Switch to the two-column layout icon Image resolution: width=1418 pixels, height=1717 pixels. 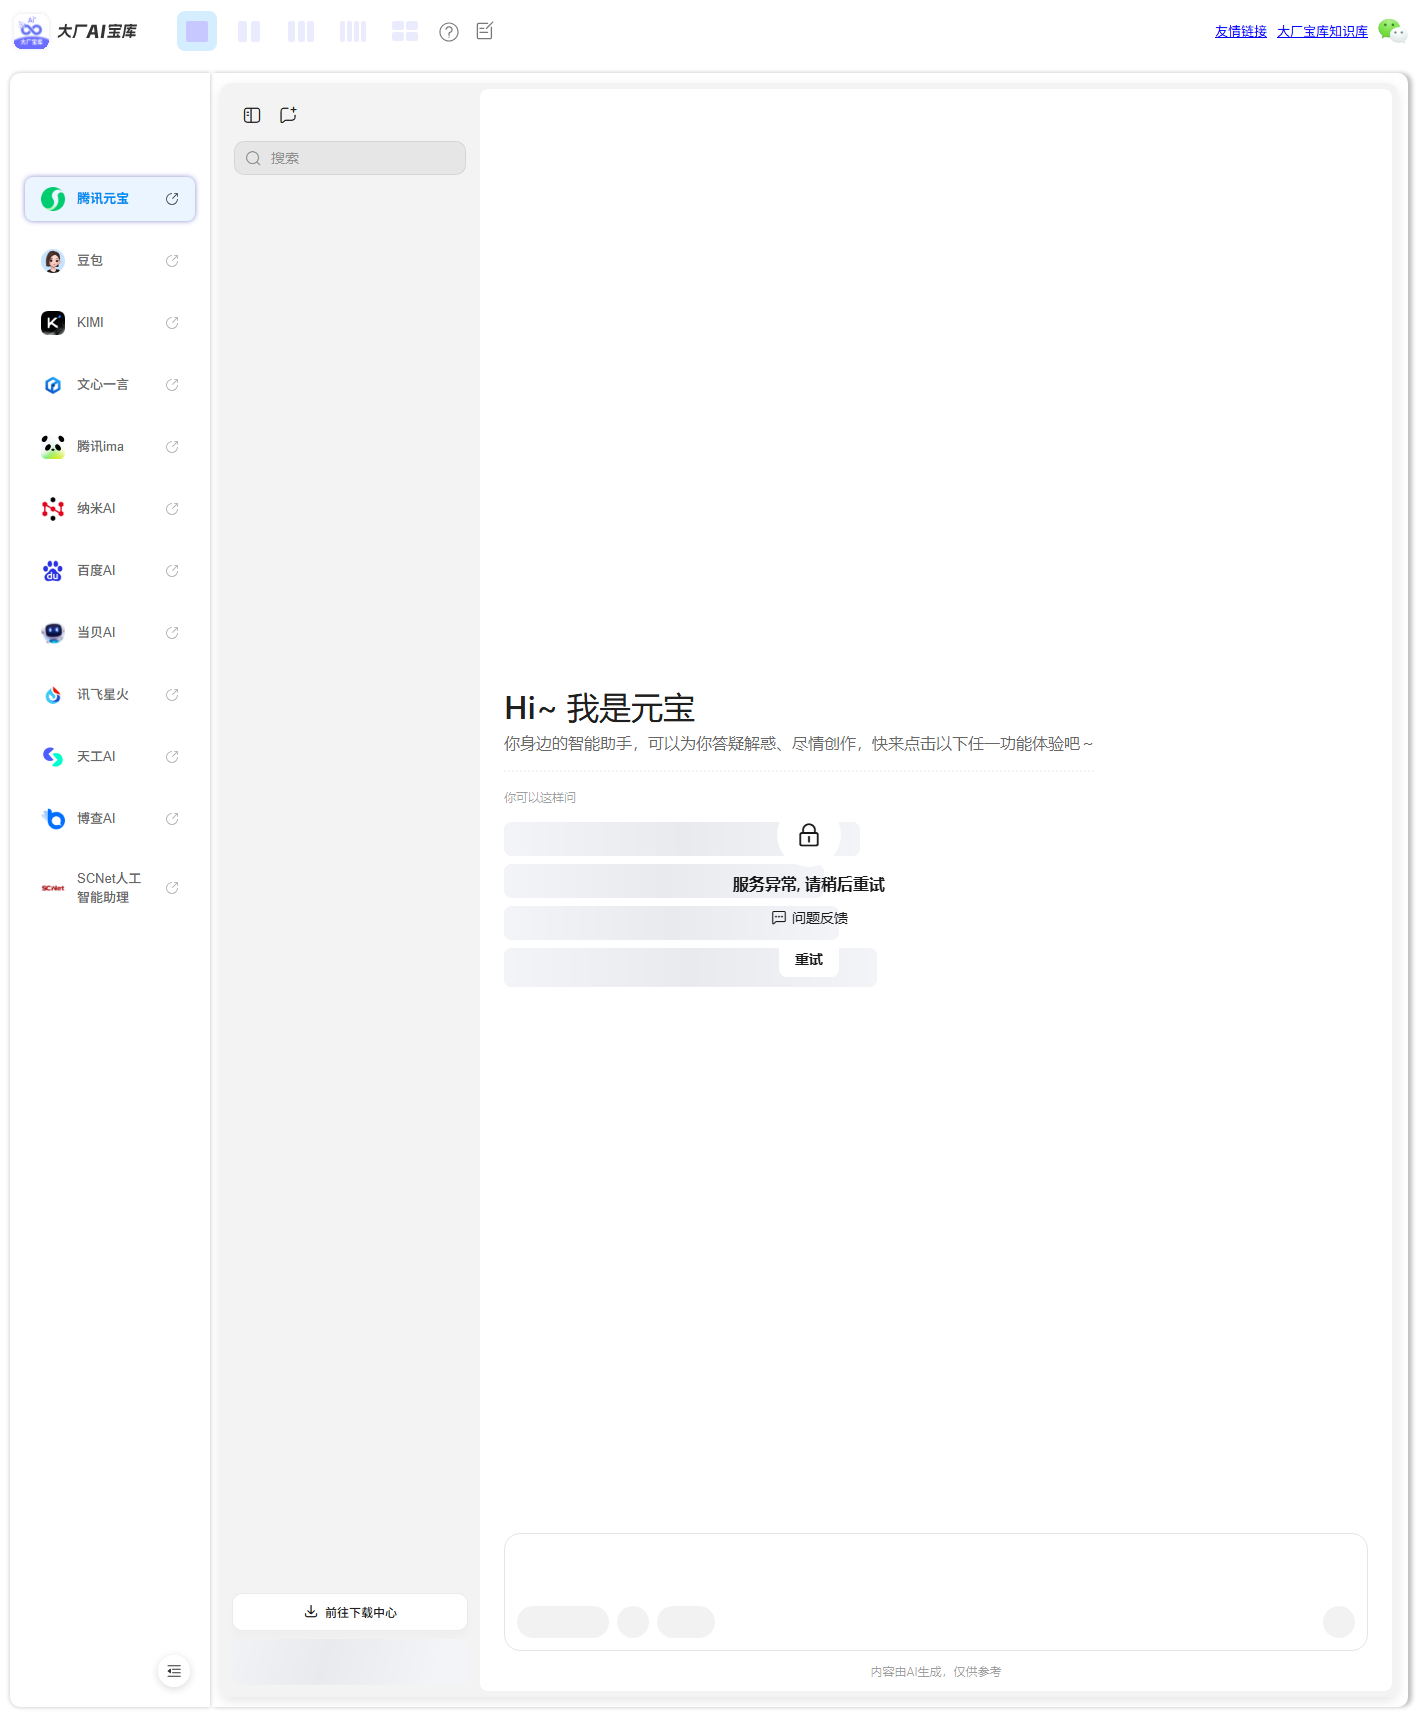coord(249,31)
